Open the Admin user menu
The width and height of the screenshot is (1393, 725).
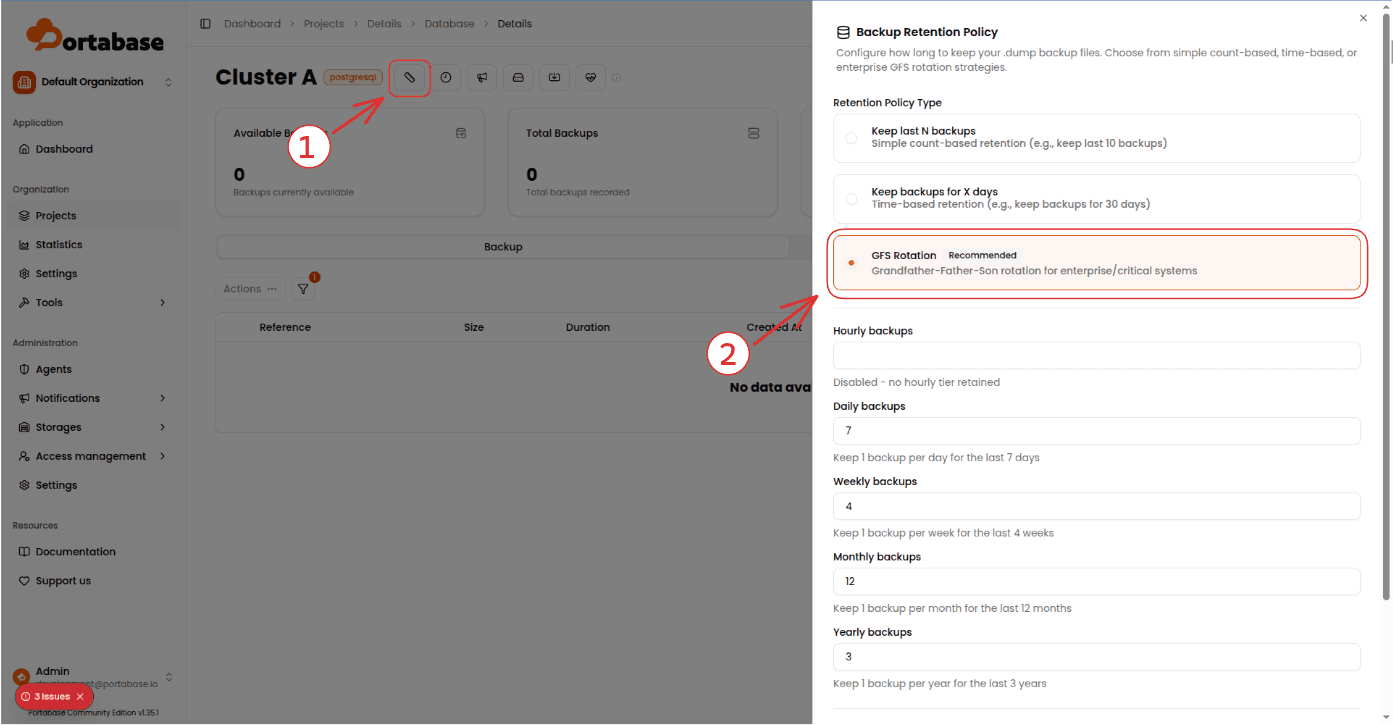coord(93,677)
